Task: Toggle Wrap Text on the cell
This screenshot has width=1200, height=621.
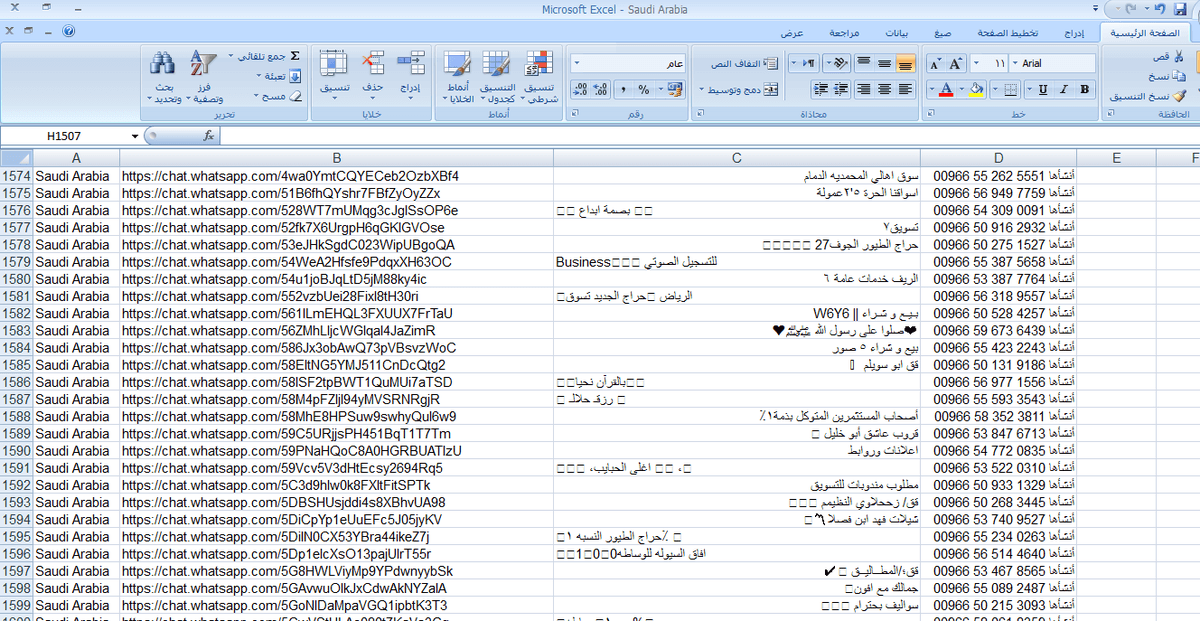Action: 742,63
